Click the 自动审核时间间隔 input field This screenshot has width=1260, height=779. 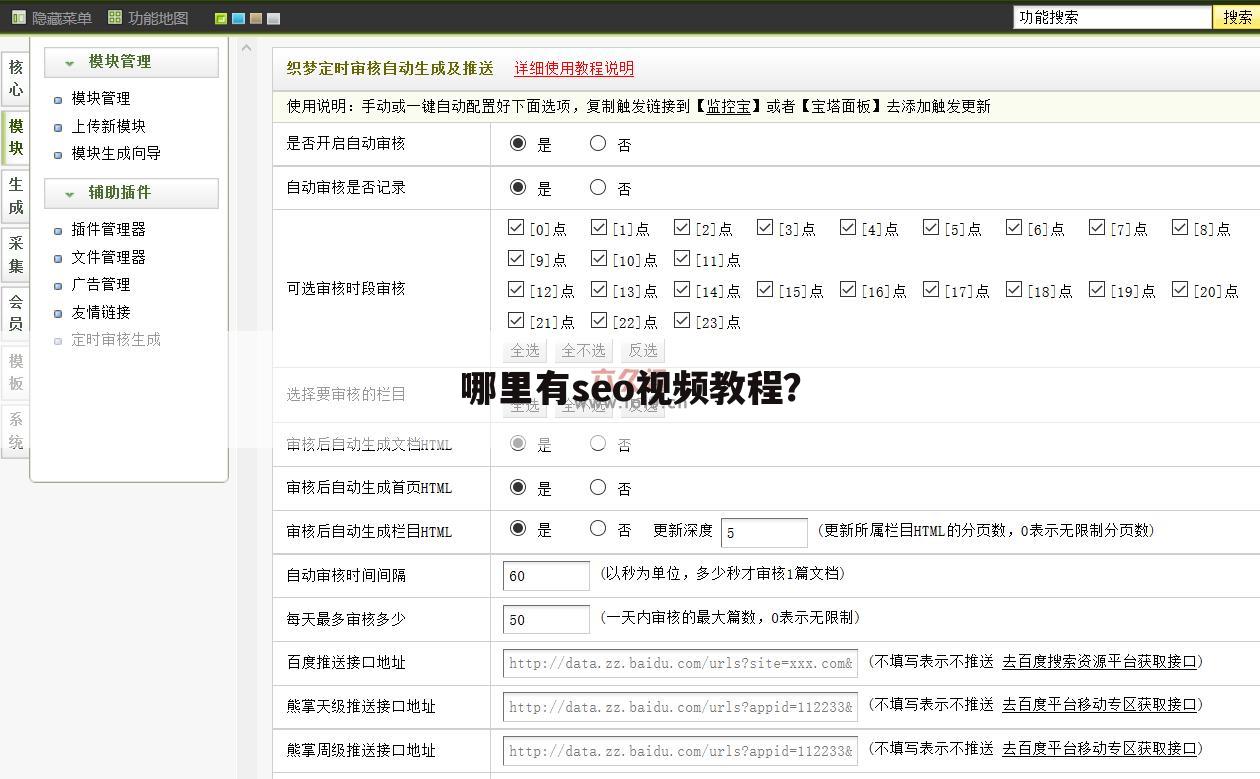(x=546, y=575)
